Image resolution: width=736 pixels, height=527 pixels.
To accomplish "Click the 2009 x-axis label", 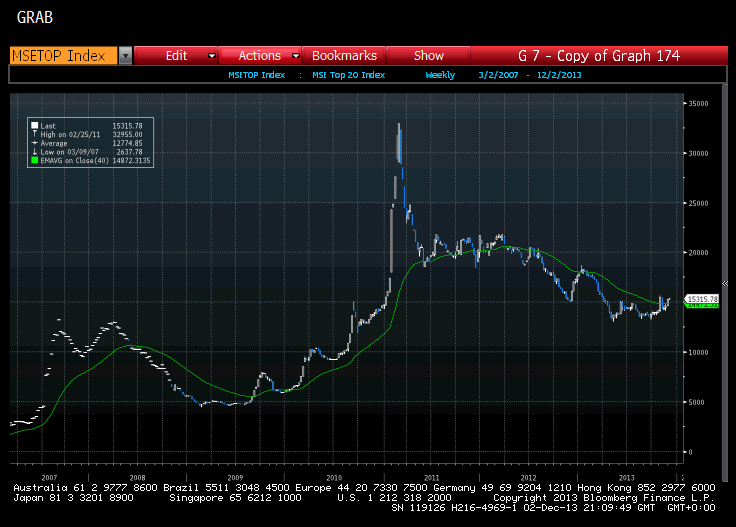I will 235,478.
